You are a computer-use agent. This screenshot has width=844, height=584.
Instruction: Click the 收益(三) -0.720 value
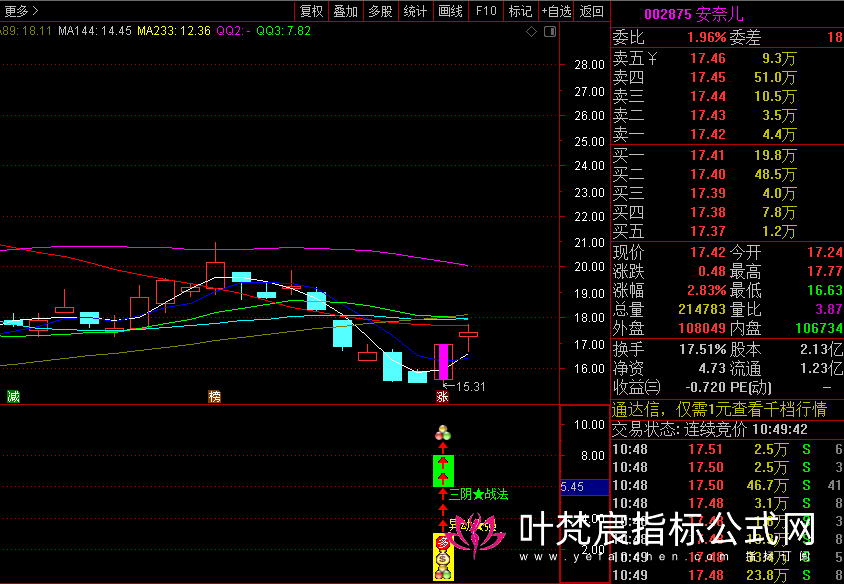point(705,387)
